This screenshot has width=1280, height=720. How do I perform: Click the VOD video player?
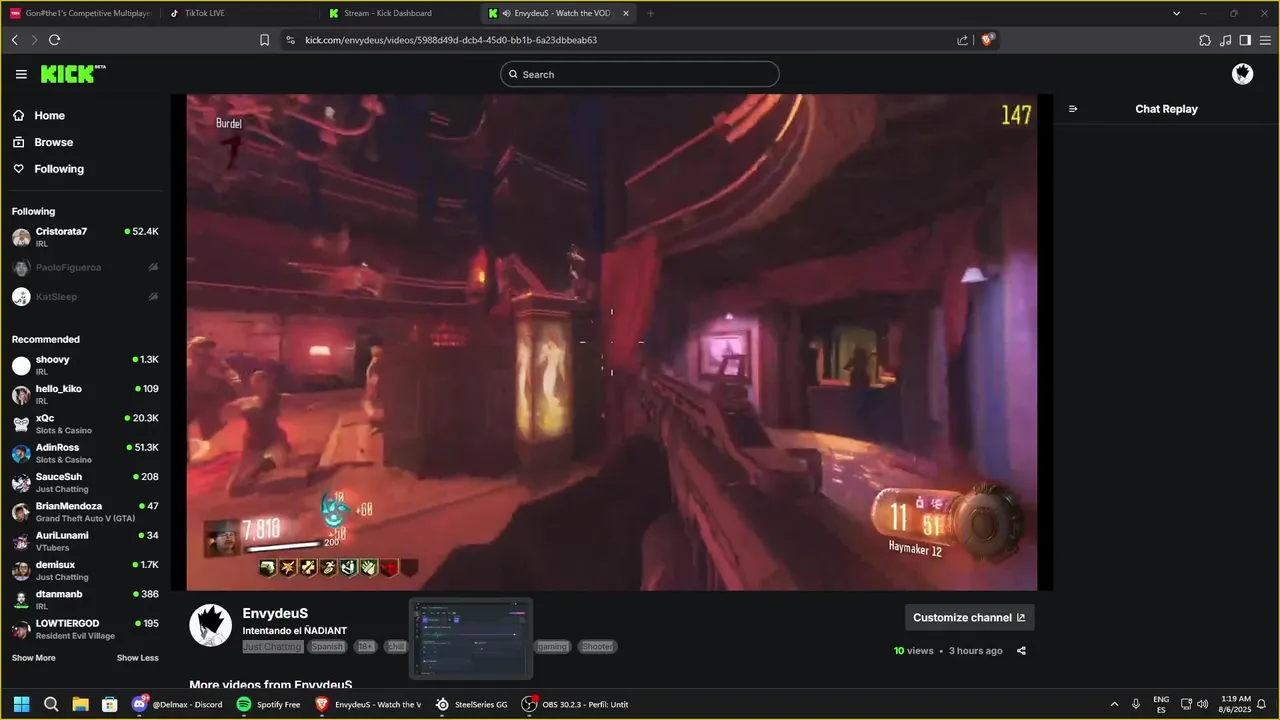click(611, 342)
